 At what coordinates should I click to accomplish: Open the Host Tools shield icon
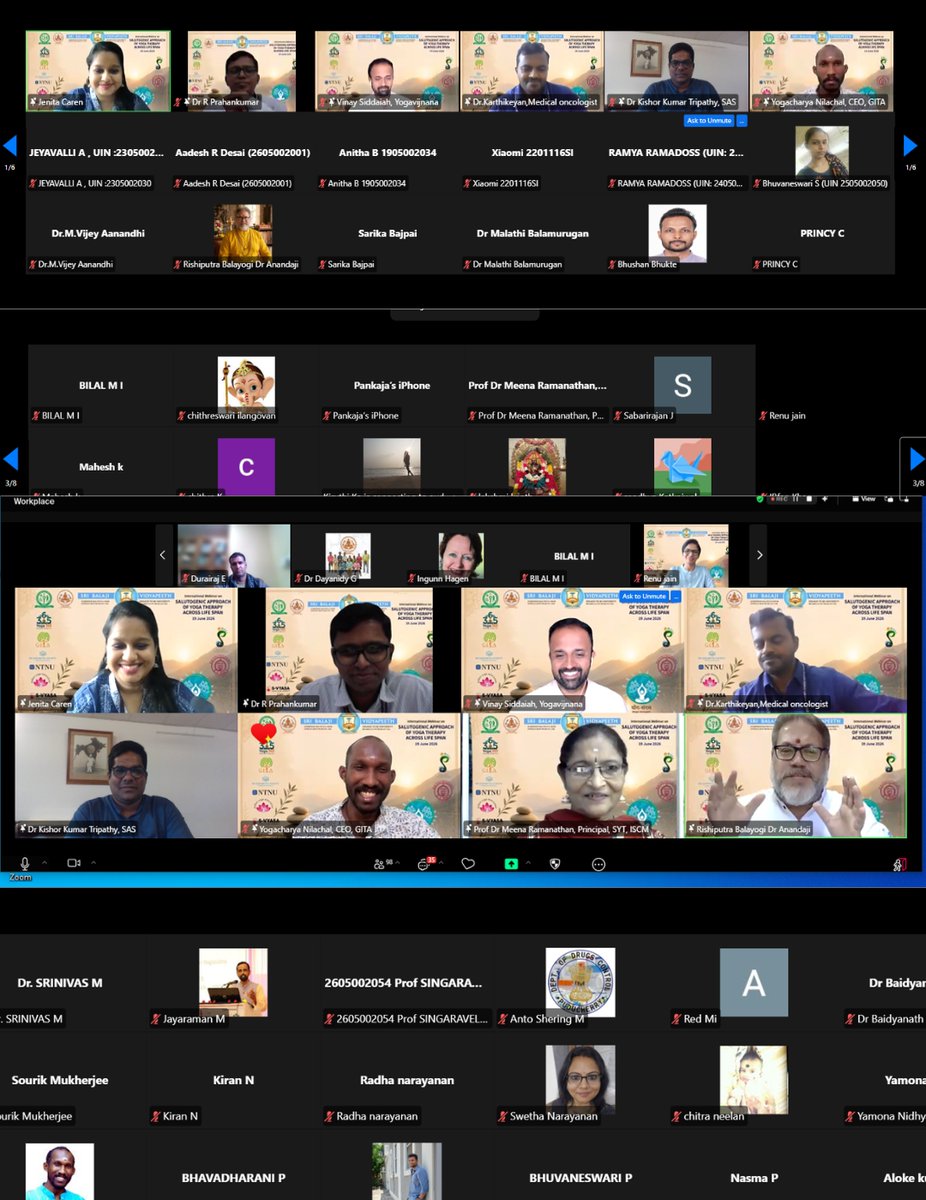click(555, 863)
